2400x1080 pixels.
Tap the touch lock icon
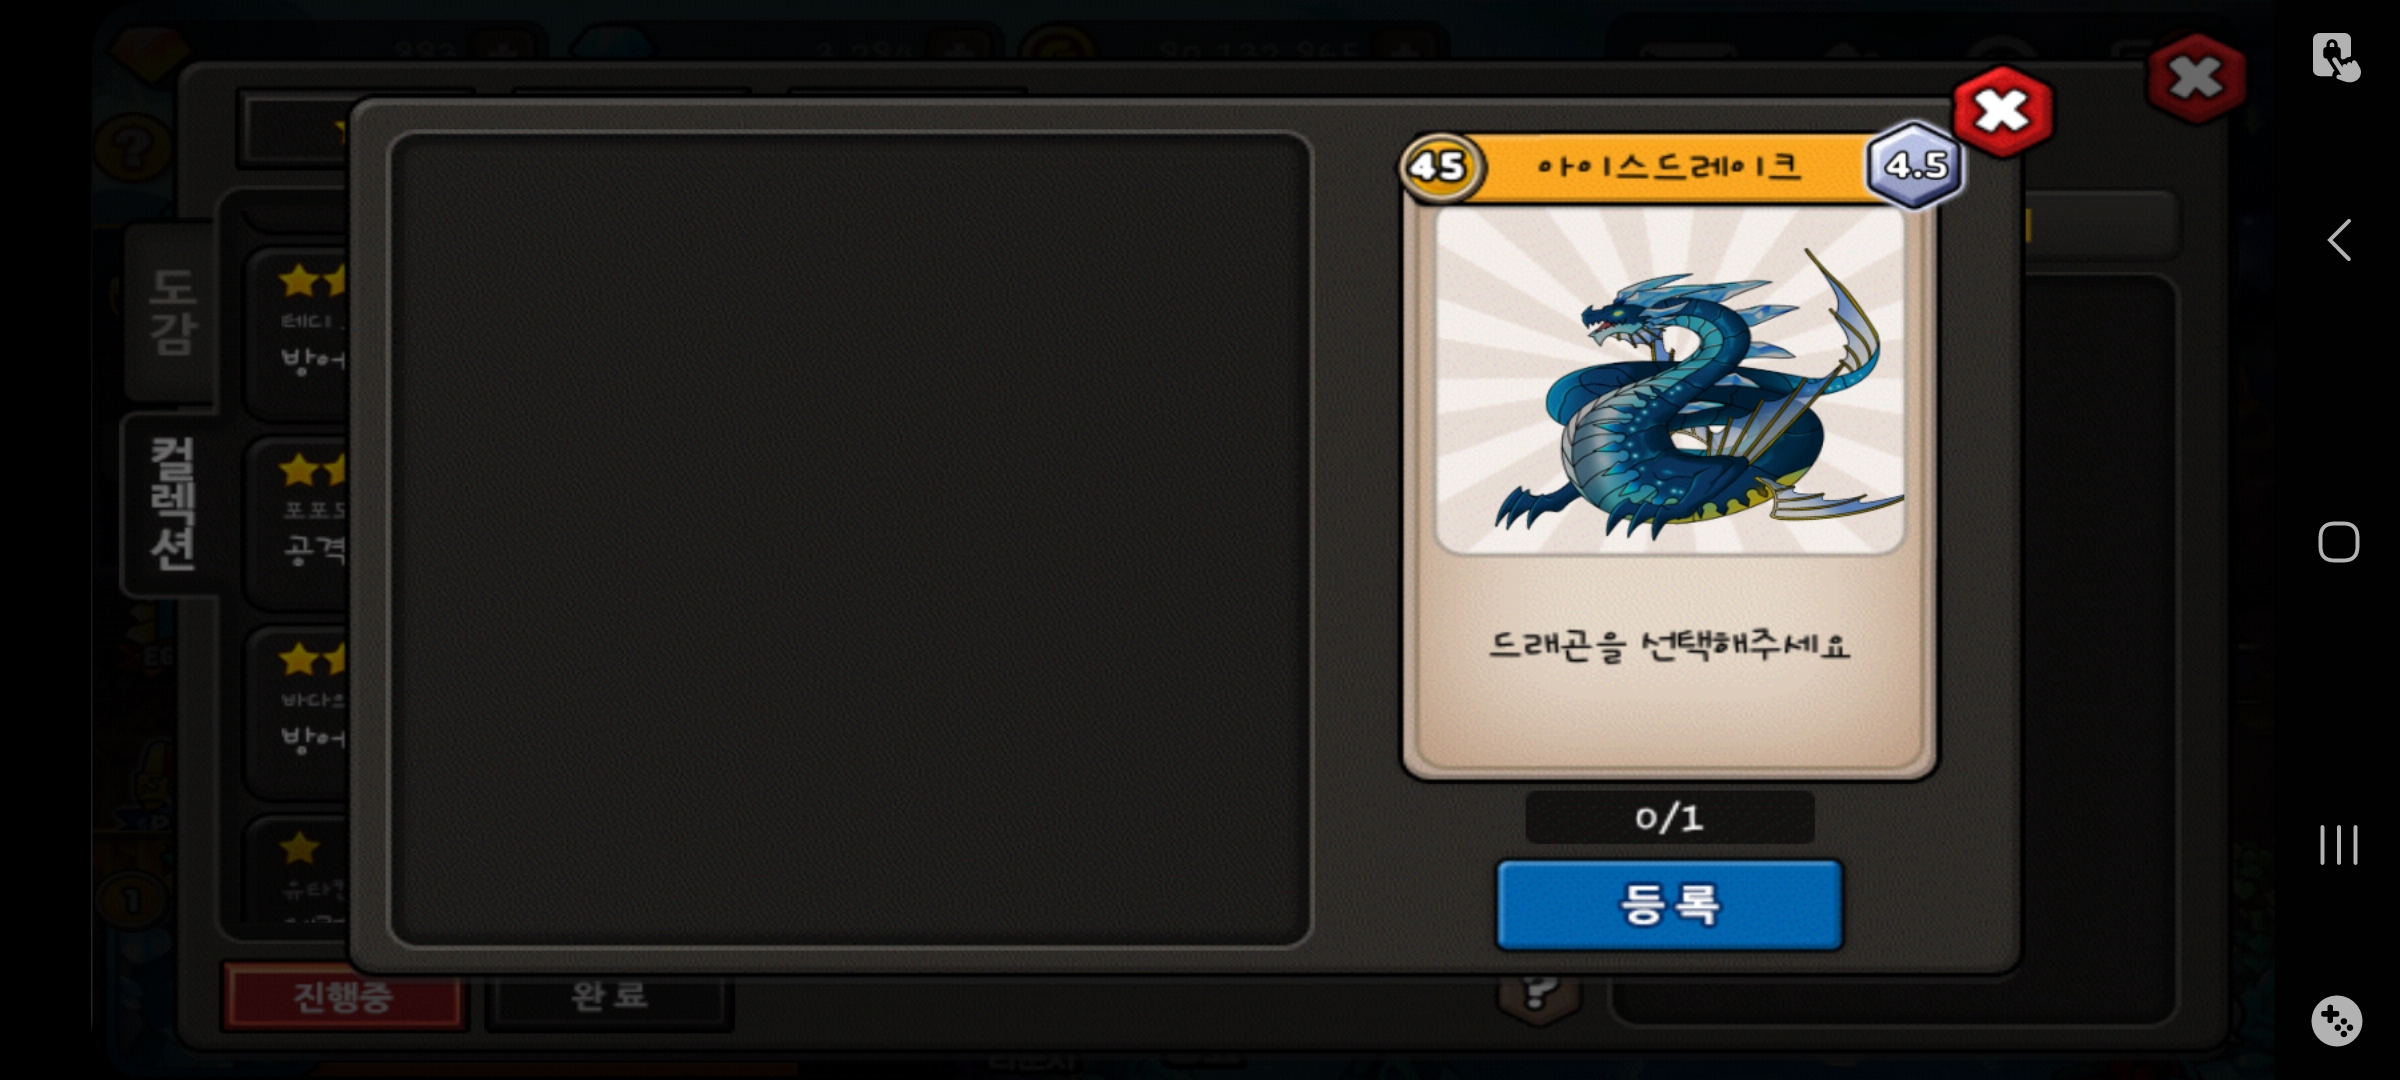2335,56
